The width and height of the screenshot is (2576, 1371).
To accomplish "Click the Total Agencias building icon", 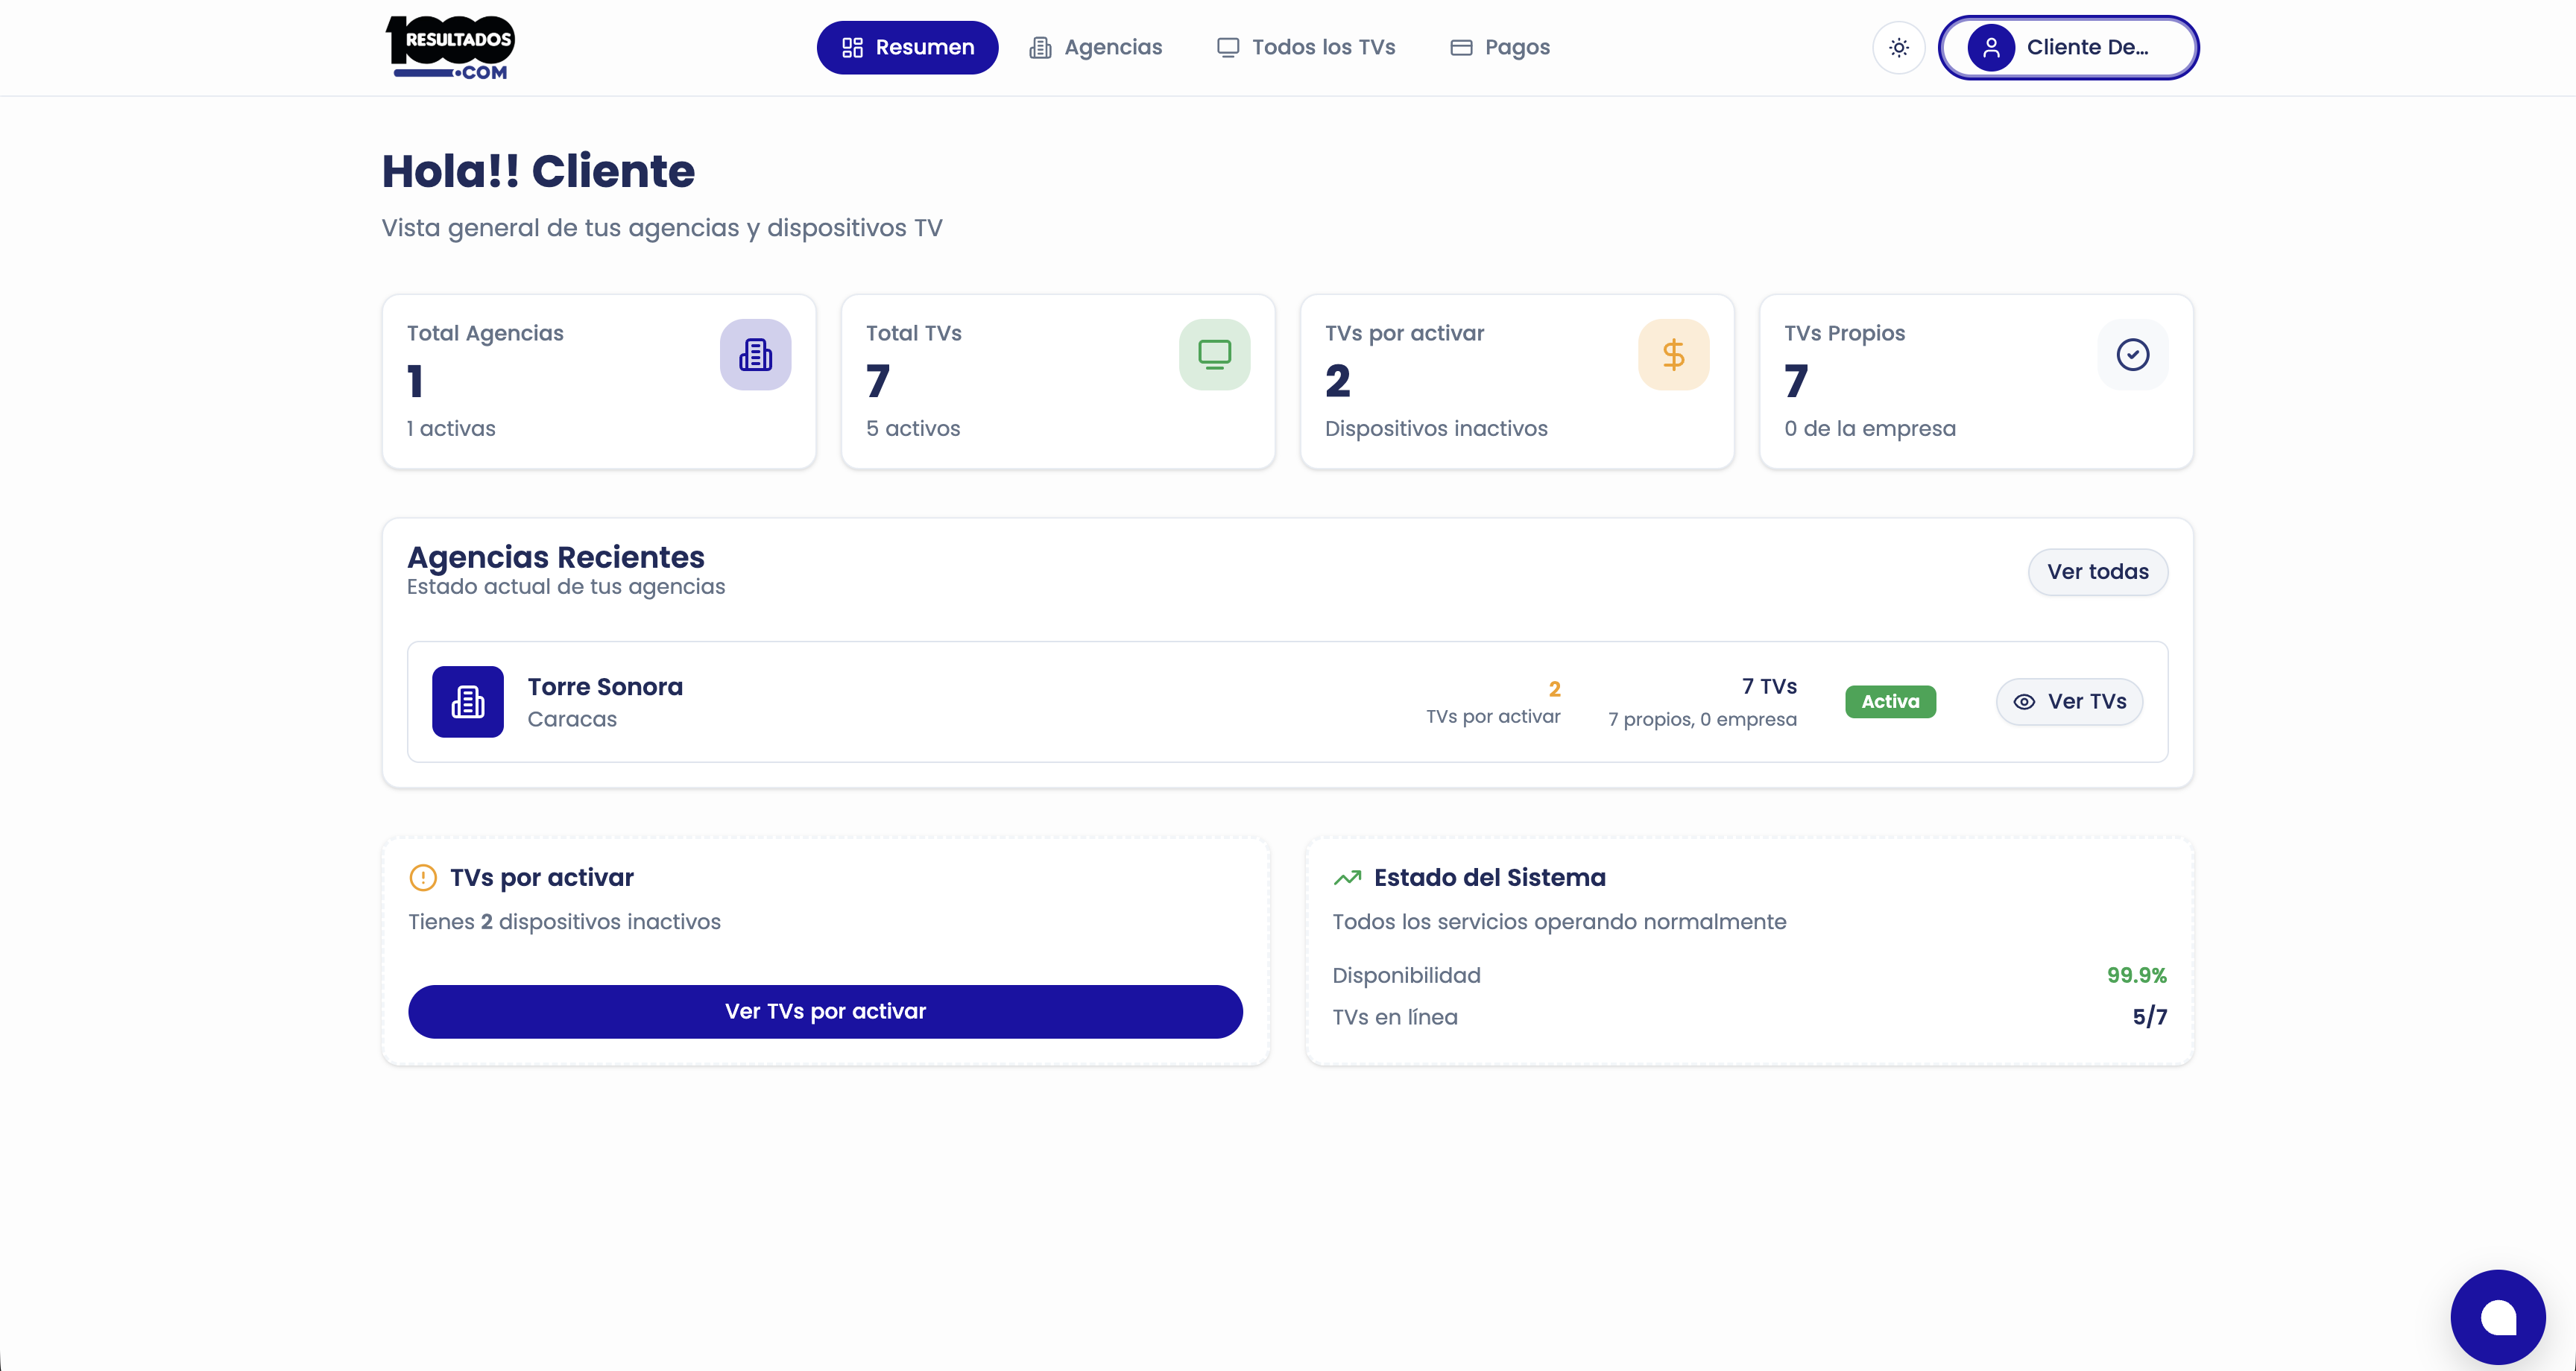I will coord(755,354).
